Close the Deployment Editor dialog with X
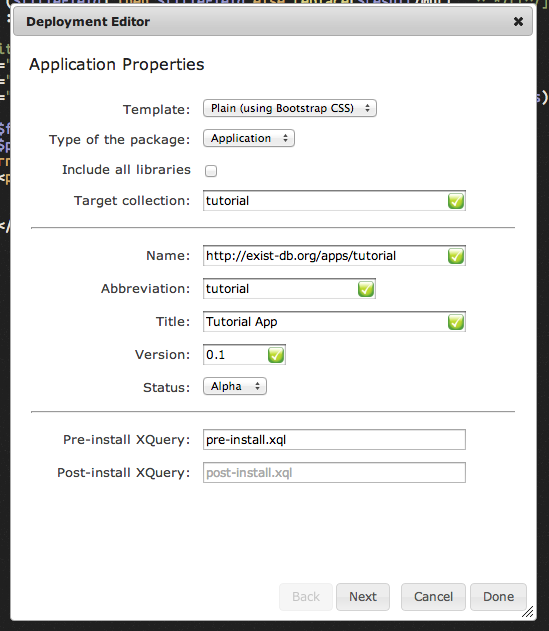The image size is (549, 631). point(518,21)
